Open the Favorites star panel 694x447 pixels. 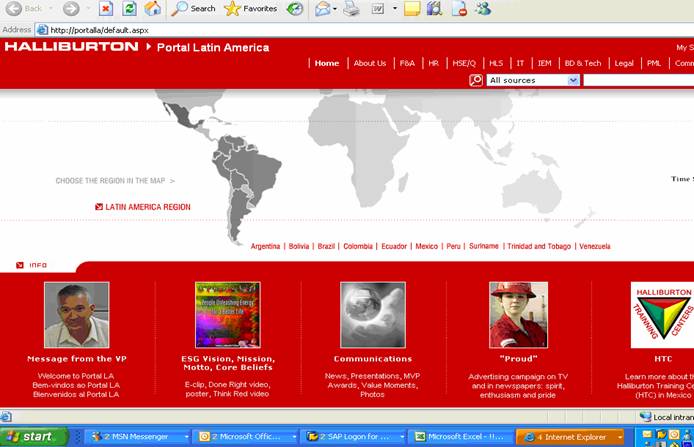click(x=251, y=8)
